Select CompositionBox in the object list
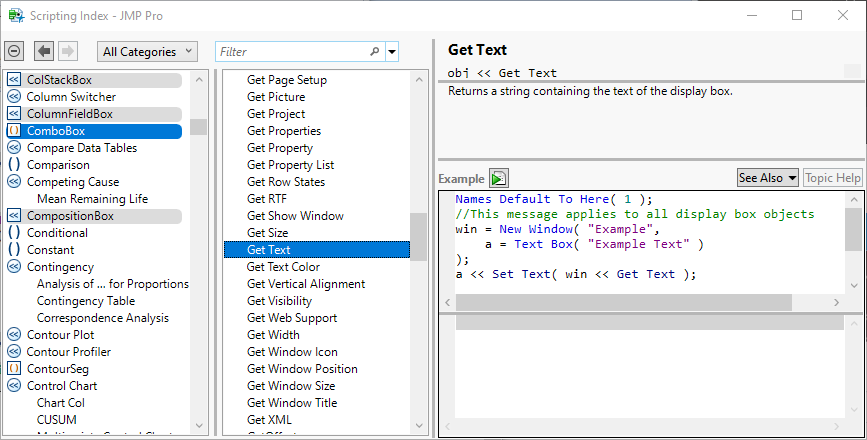Viewport: 867px width, 440px height. 70,216
